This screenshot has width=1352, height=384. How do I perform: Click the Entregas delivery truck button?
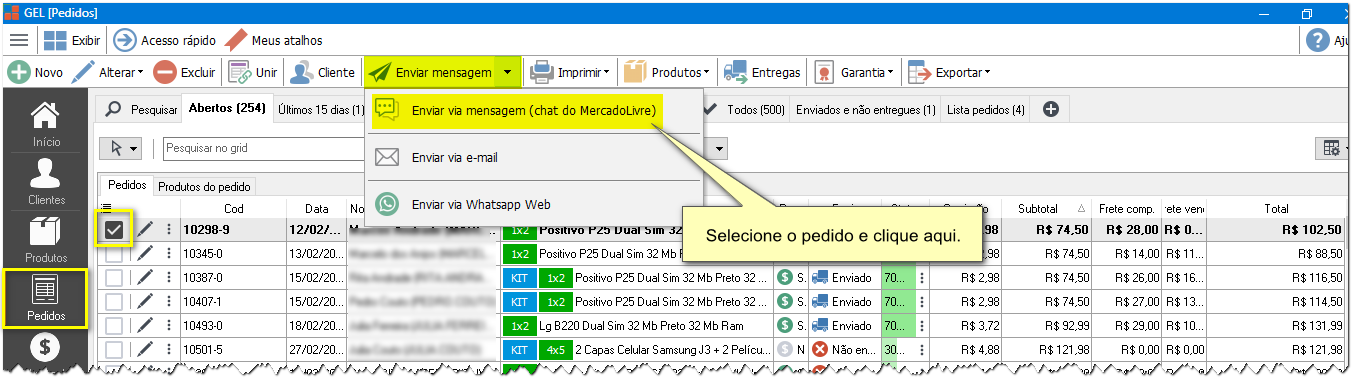[763, 72]
